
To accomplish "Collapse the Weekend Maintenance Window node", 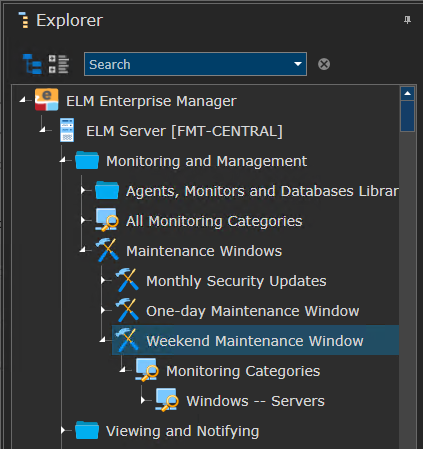I will coord(103,340).
